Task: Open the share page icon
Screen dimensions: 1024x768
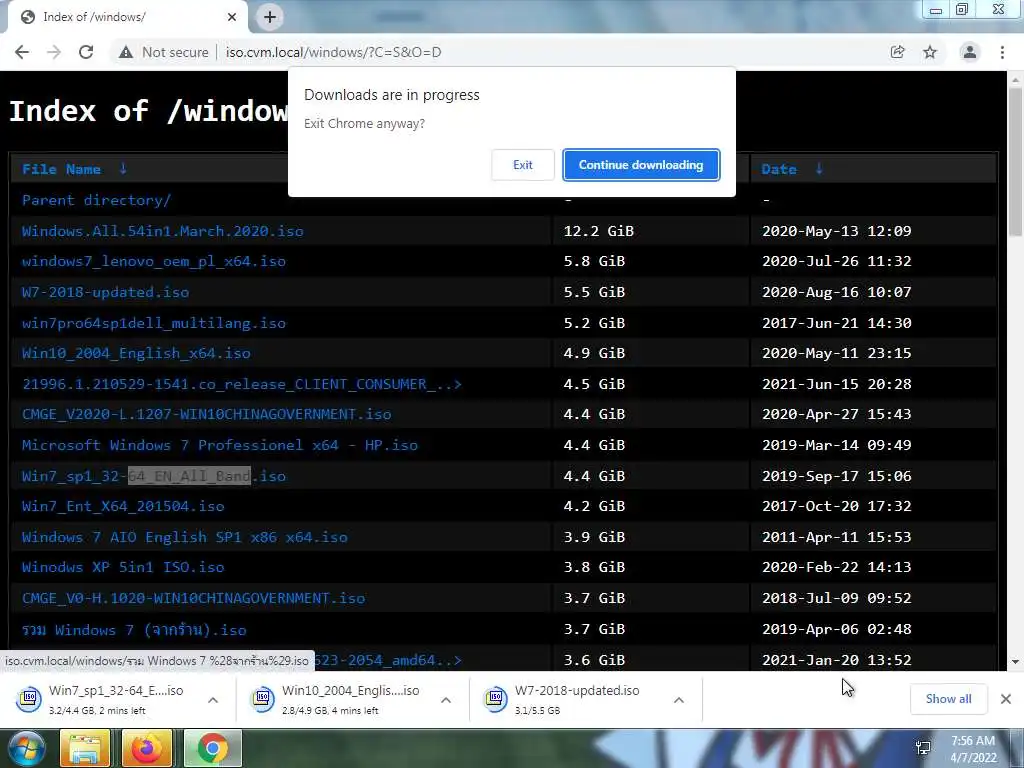Action: (x=898, y=52)
